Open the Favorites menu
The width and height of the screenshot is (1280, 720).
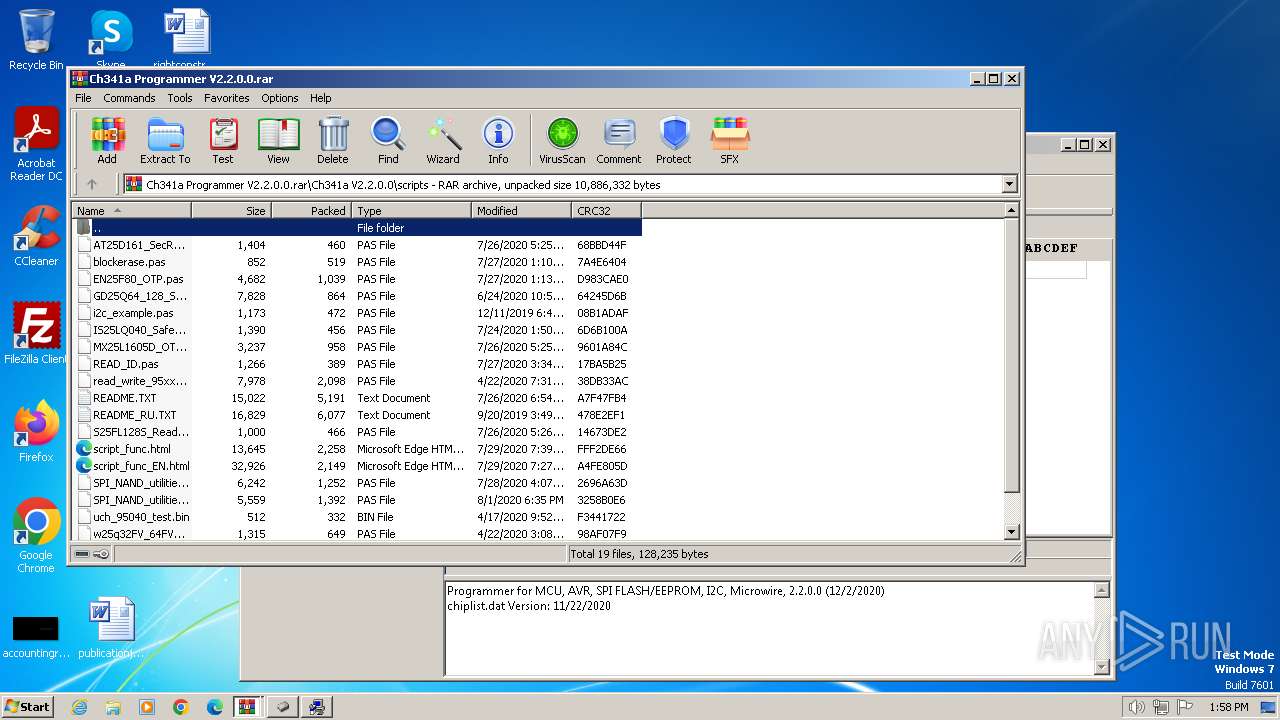tap(227, 98)
